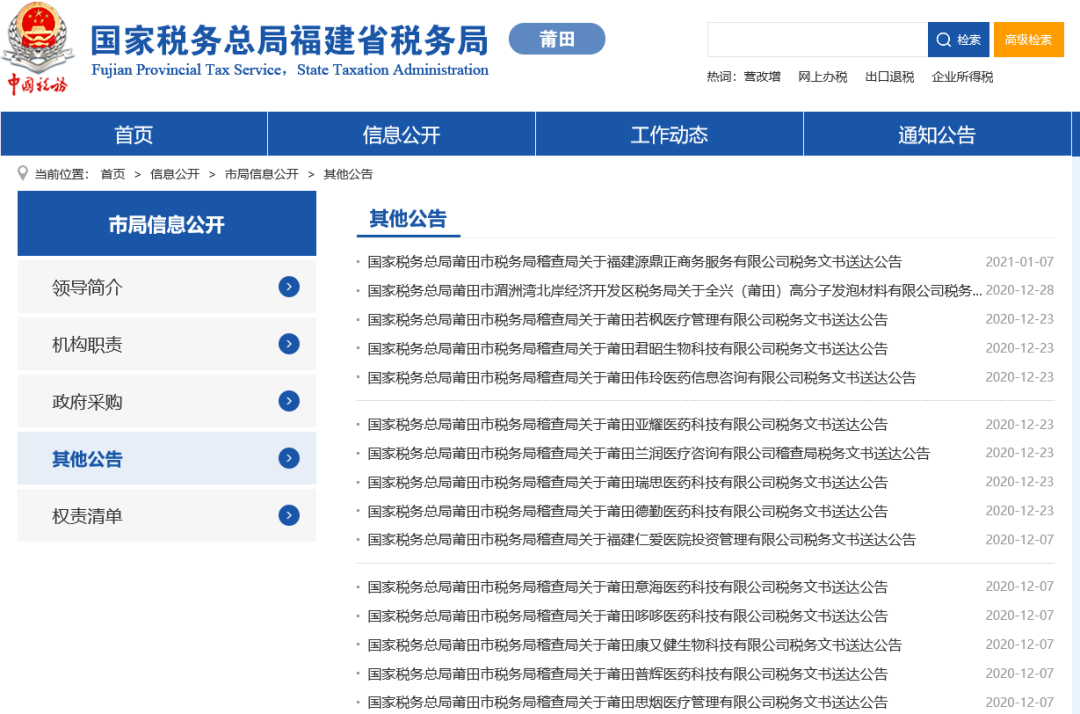Click breadcrumb link 其他公告
This screenshot has width=1080, height=714.
coord(348,174)
